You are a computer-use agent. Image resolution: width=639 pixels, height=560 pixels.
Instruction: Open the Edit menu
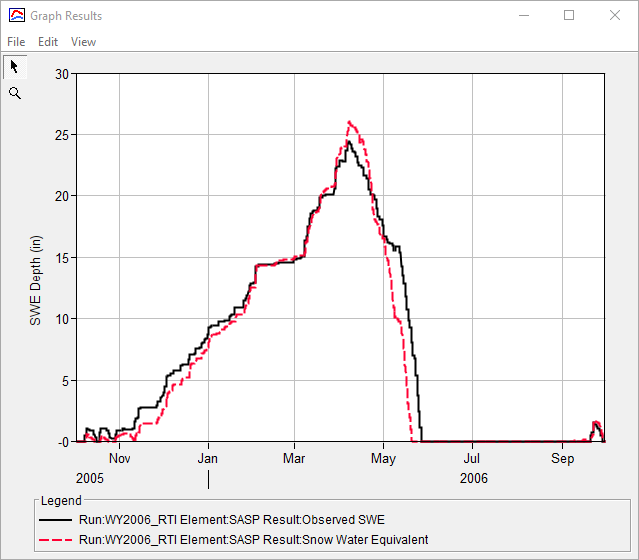point(48,42)
